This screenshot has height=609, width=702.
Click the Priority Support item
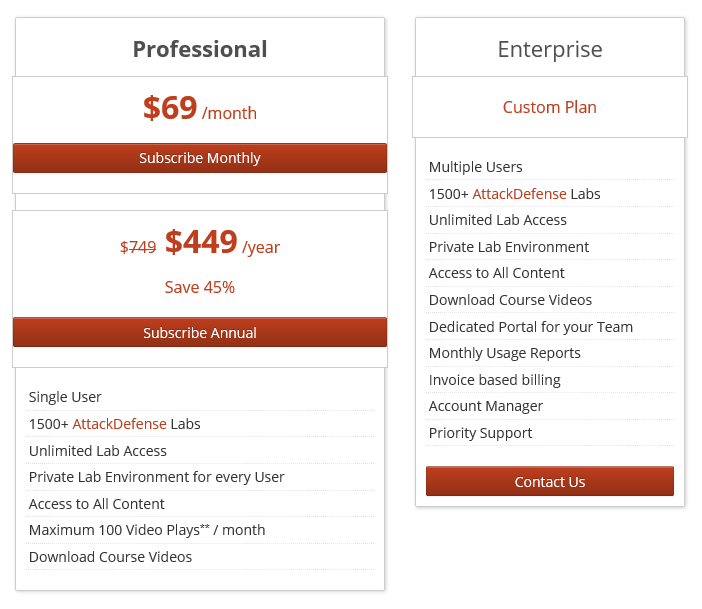point(480,433)
